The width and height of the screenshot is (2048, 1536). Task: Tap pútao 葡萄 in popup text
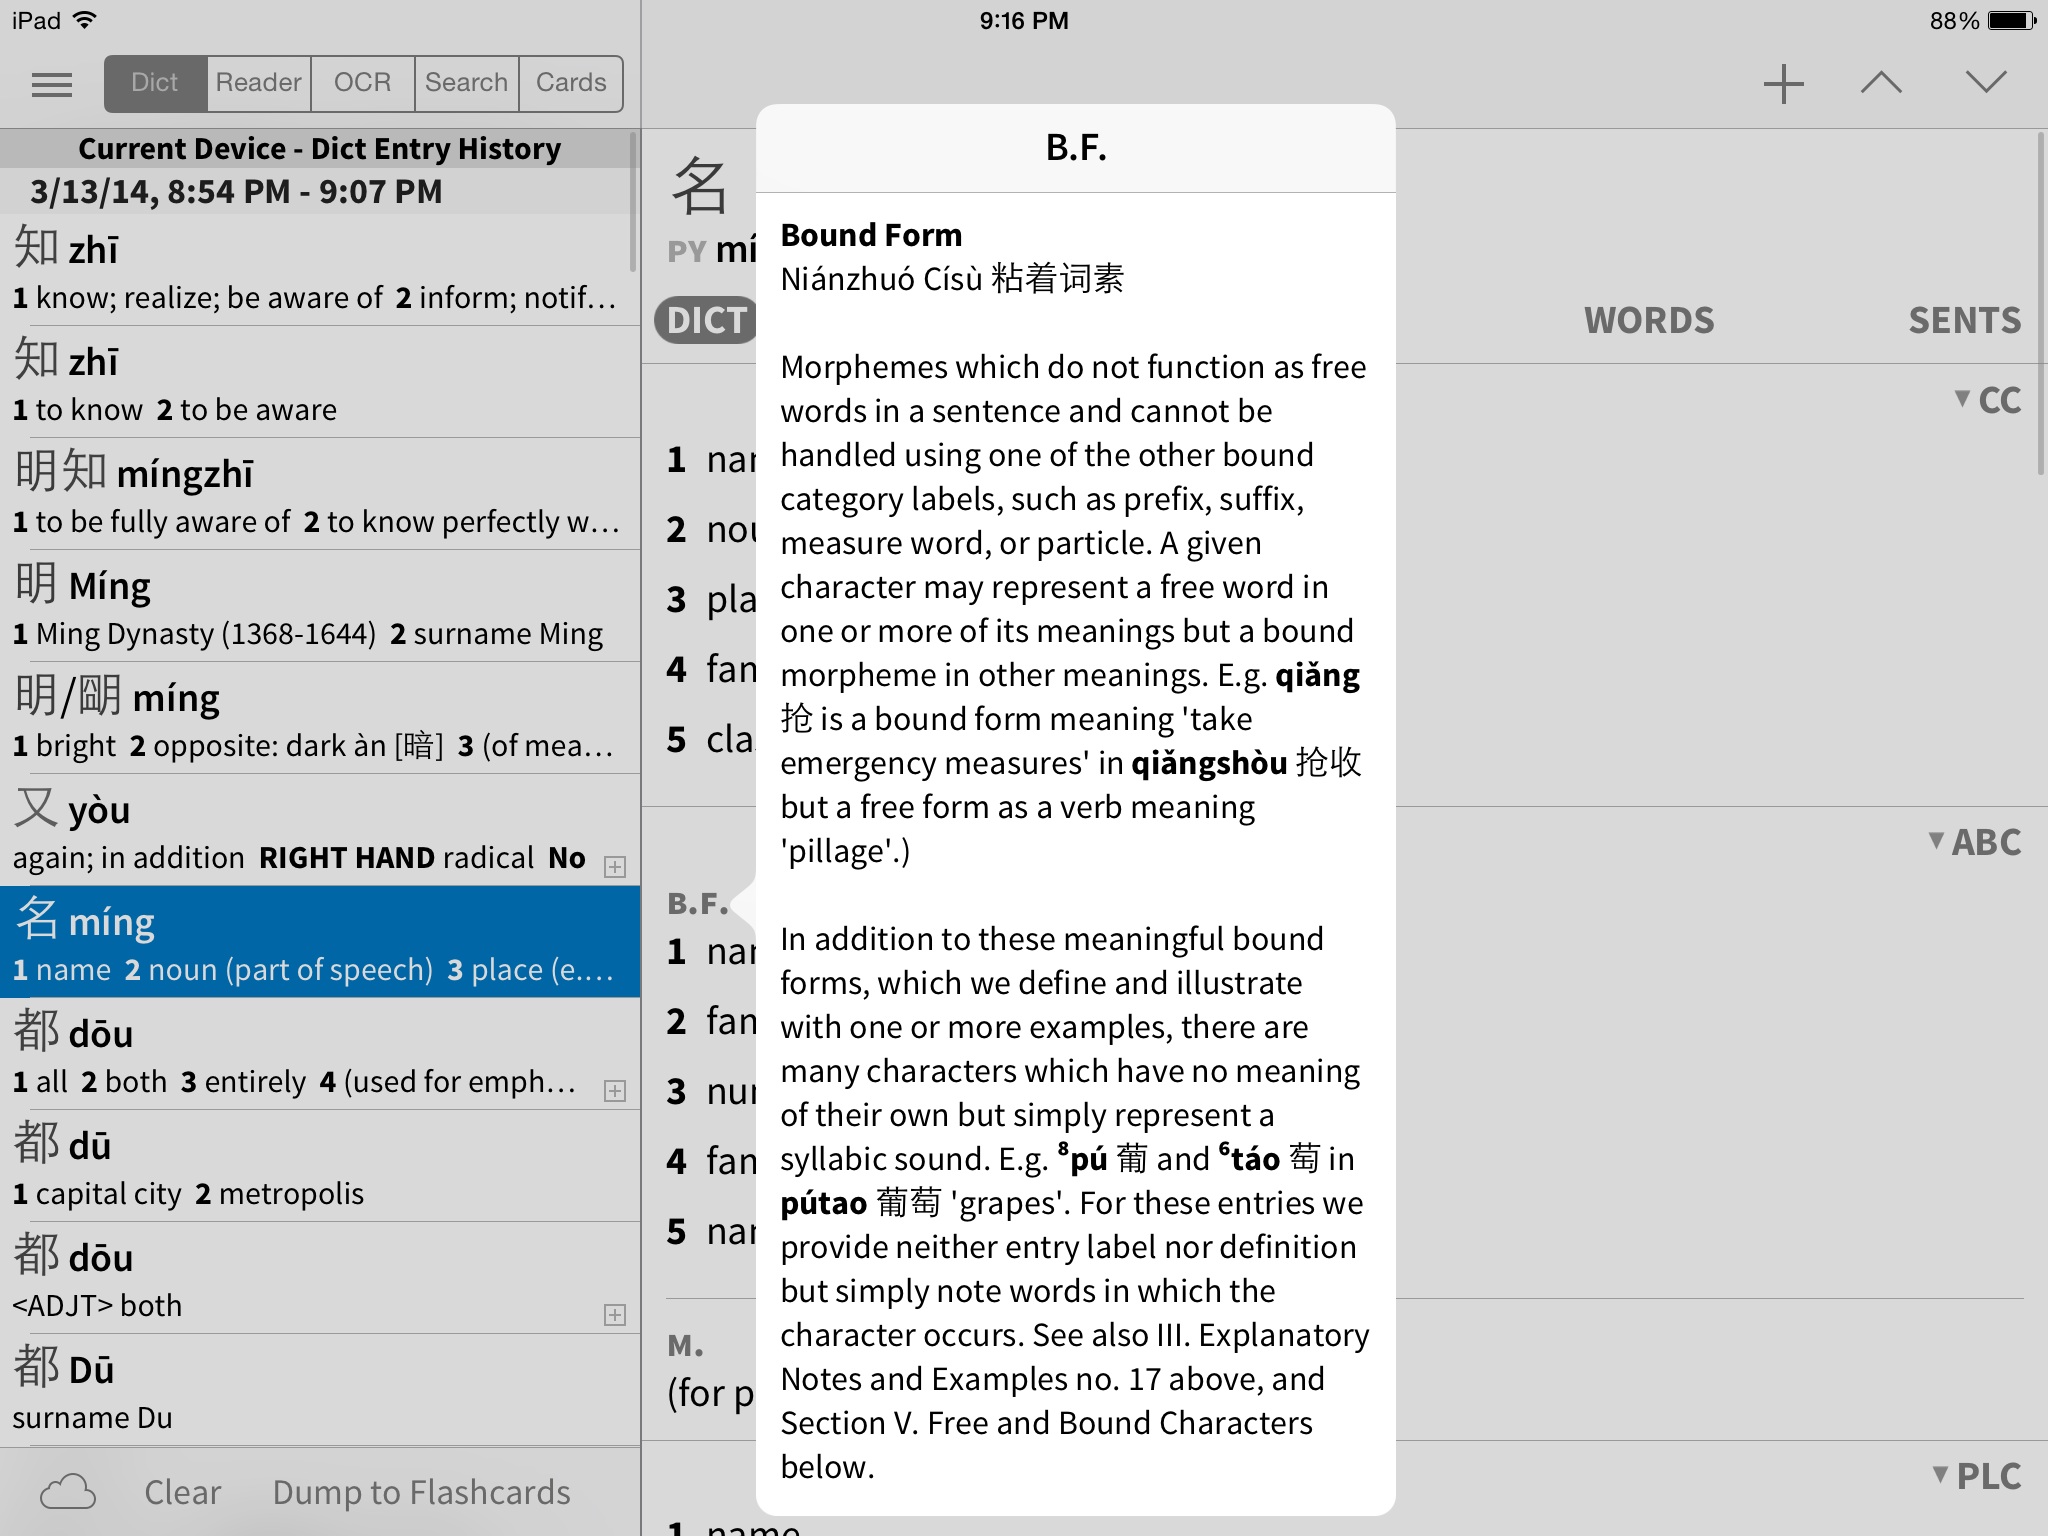coord(860,1203)
